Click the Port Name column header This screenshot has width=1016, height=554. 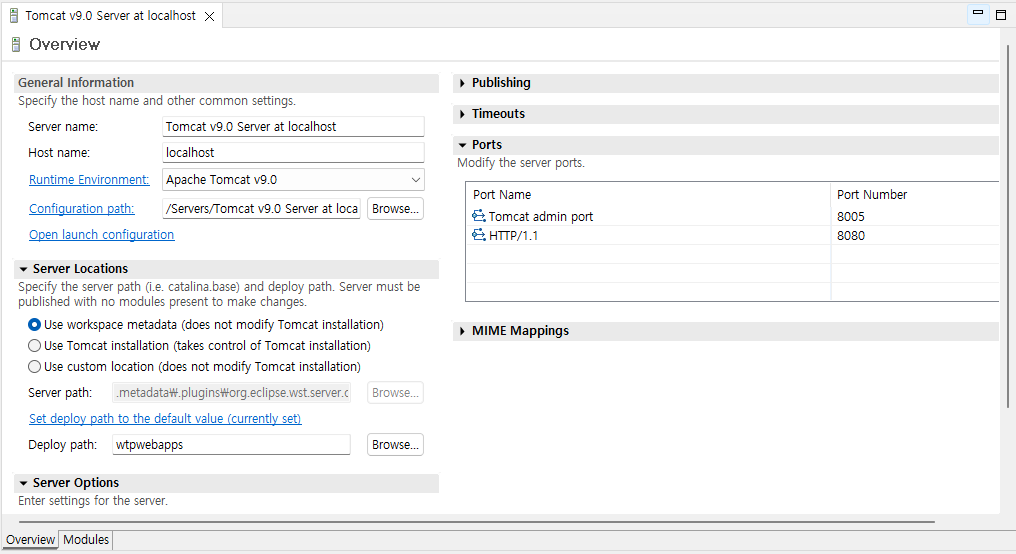(648, 194)
